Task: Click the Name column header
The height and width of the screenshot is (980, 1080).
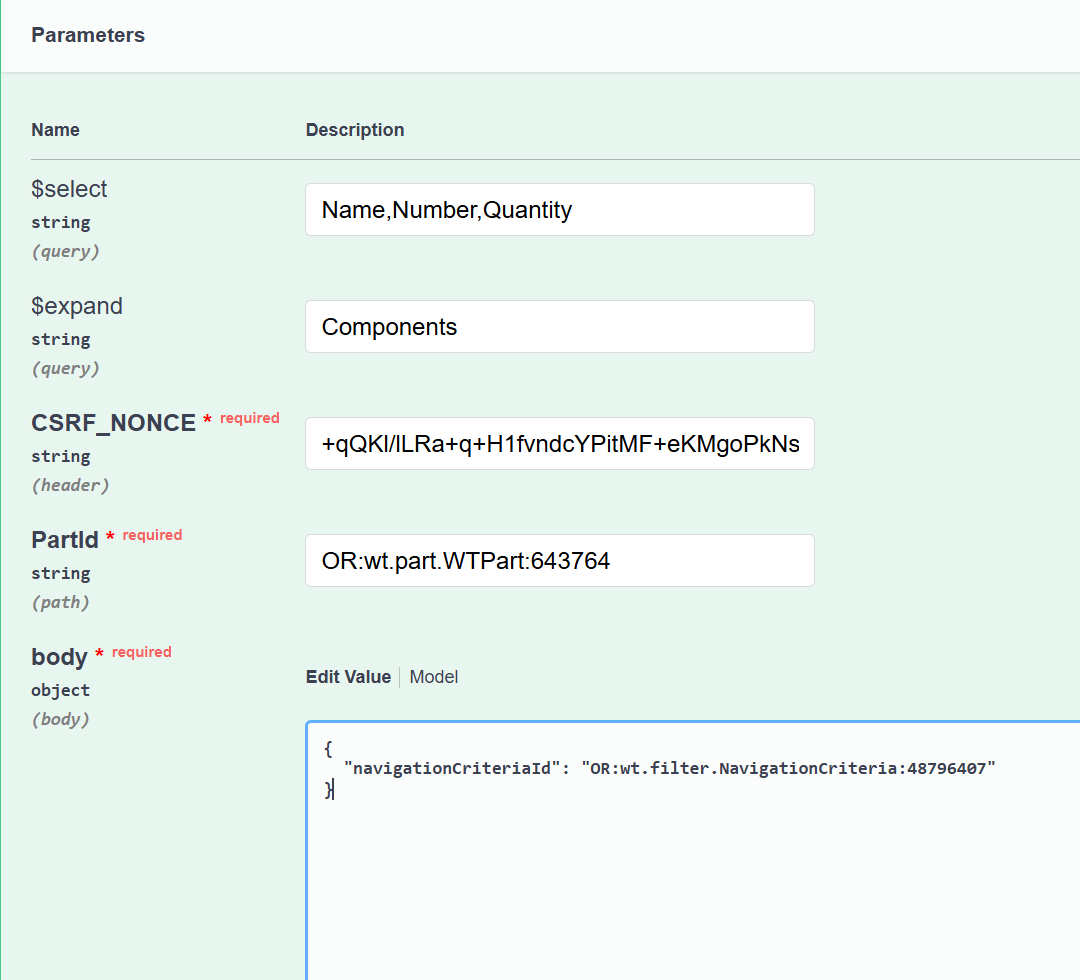Action: [x=55, y=129]
